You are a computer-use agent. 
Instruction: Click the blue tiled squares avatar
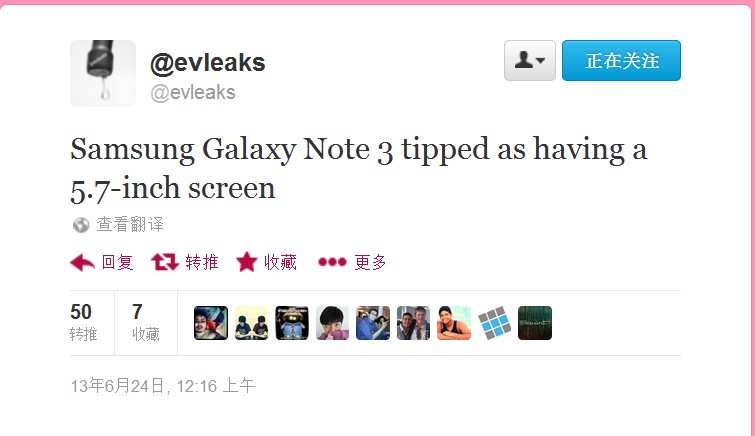(x=495, y=323)
